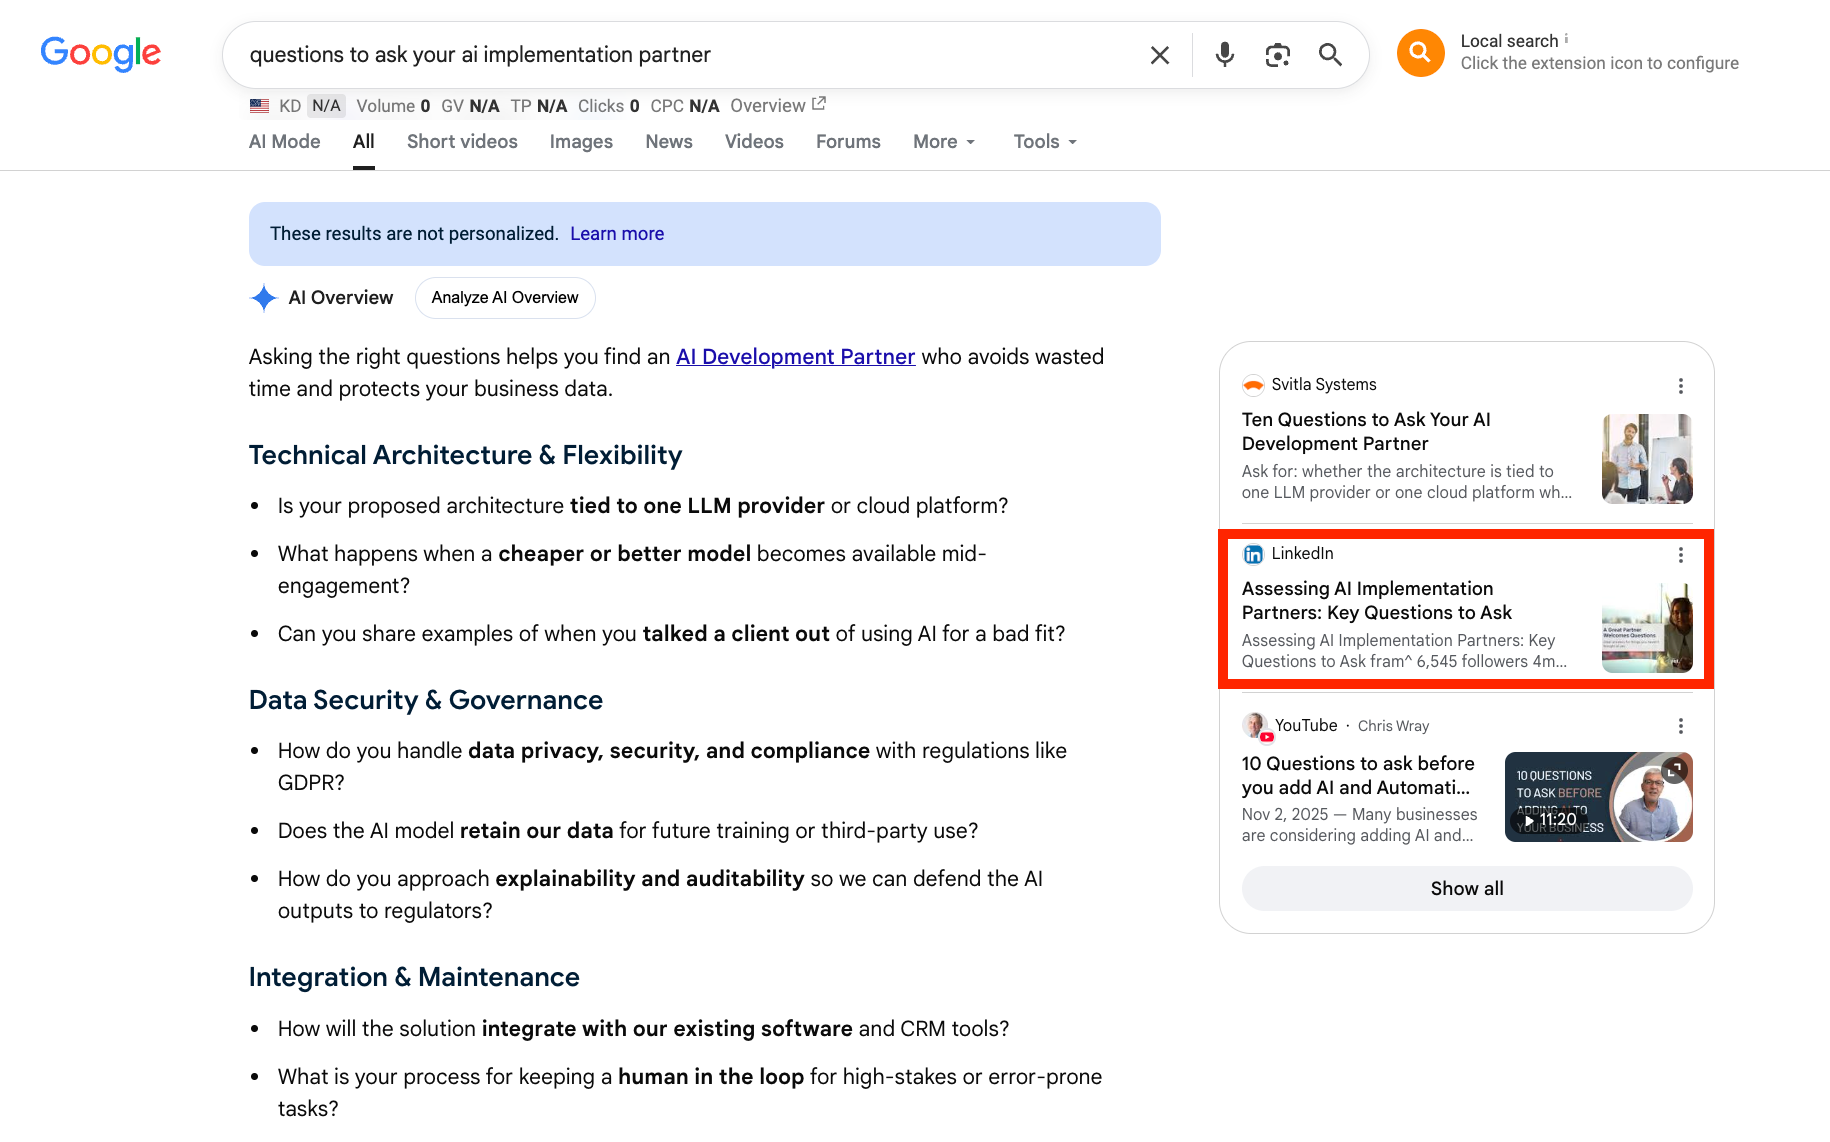
Task: Open the News tab
Action: (669, 142)
